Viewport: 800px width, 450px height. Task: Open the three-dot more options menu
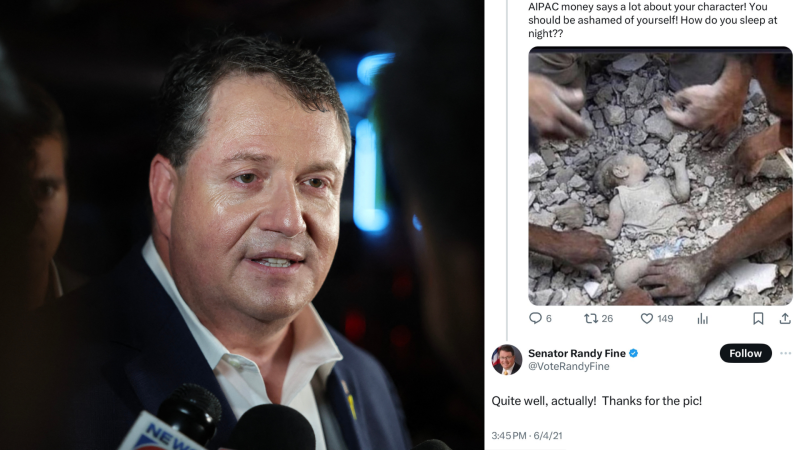click(786, 353)
